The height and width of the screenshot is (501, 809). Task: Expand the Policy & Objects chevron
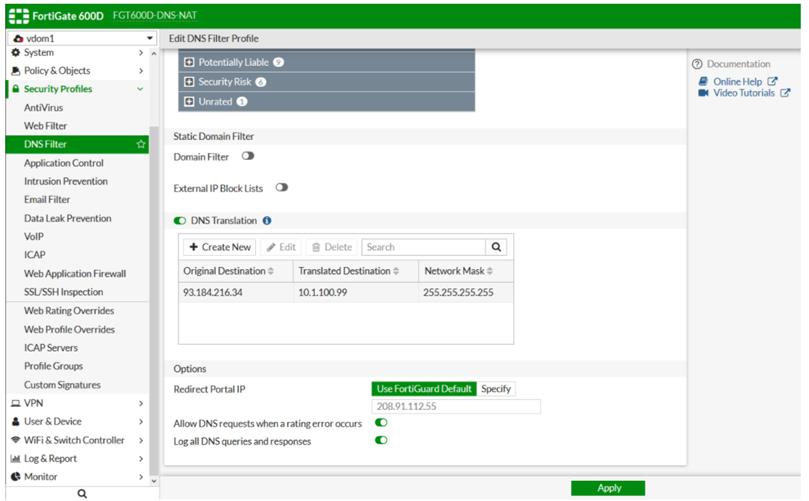(140, 71)
